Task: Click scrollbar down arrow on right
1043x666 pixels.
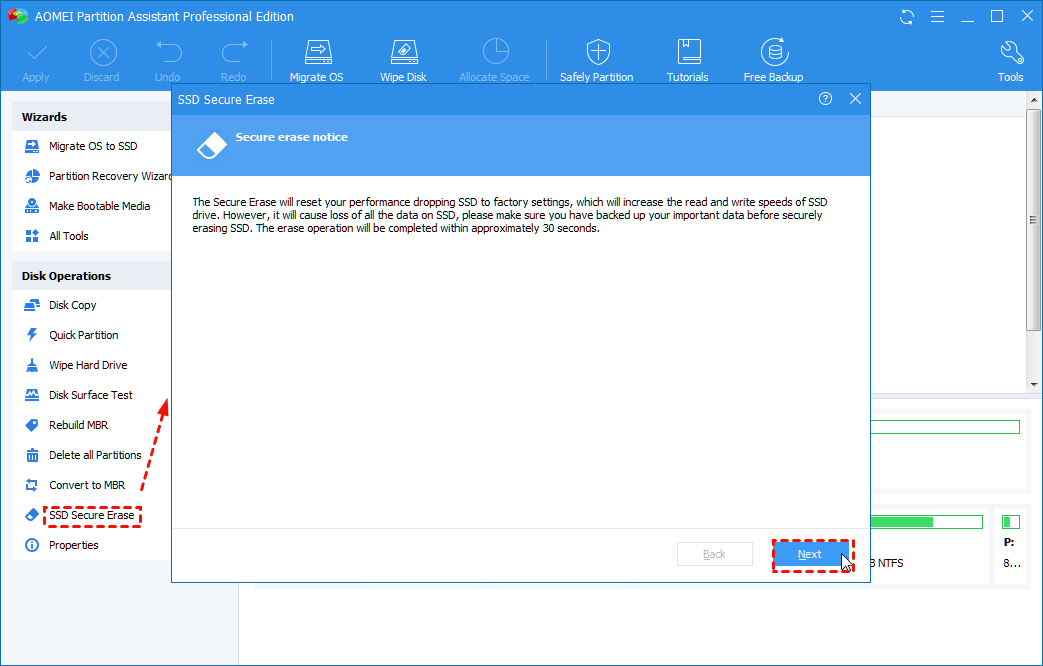Action: 1034,385
